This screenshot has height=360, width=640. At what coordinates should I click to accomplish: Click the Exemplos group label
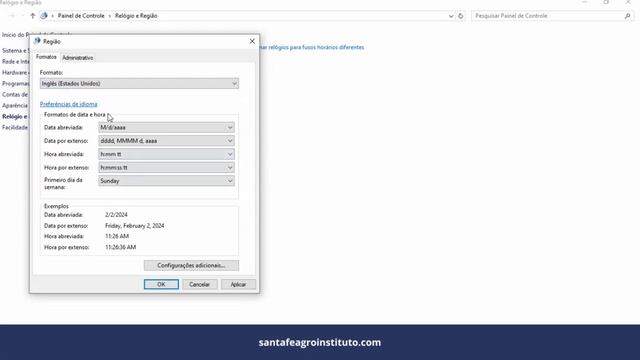56,206
